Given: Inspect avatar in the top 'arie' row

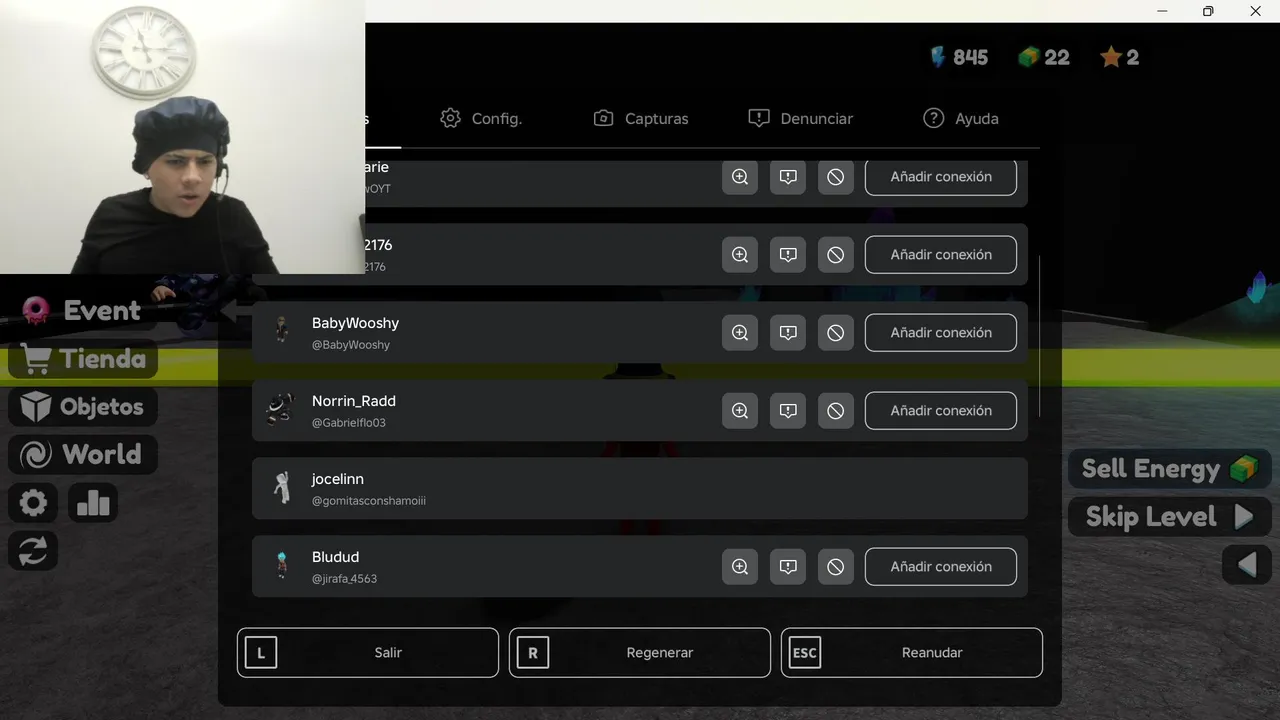Looking at the screenshot, I should (x=740, y=177).
